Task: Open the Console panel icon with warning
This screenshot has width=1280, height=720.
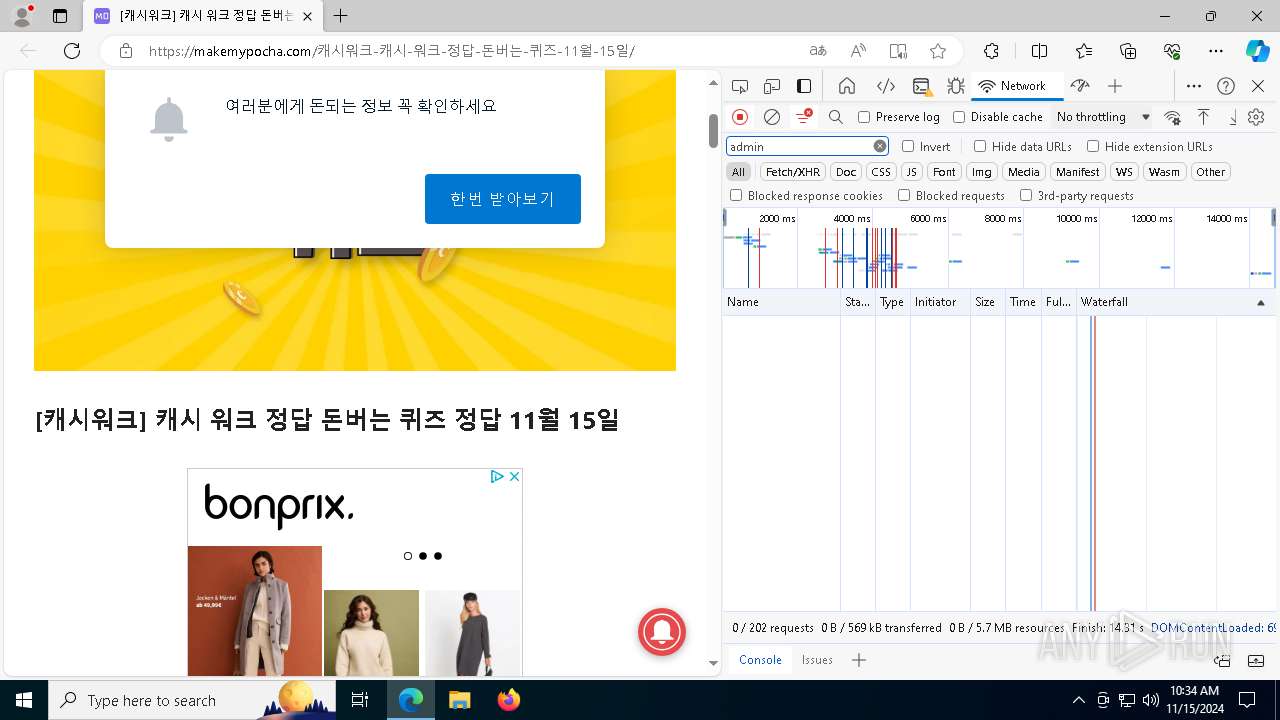Action: [x=922, y=86]
